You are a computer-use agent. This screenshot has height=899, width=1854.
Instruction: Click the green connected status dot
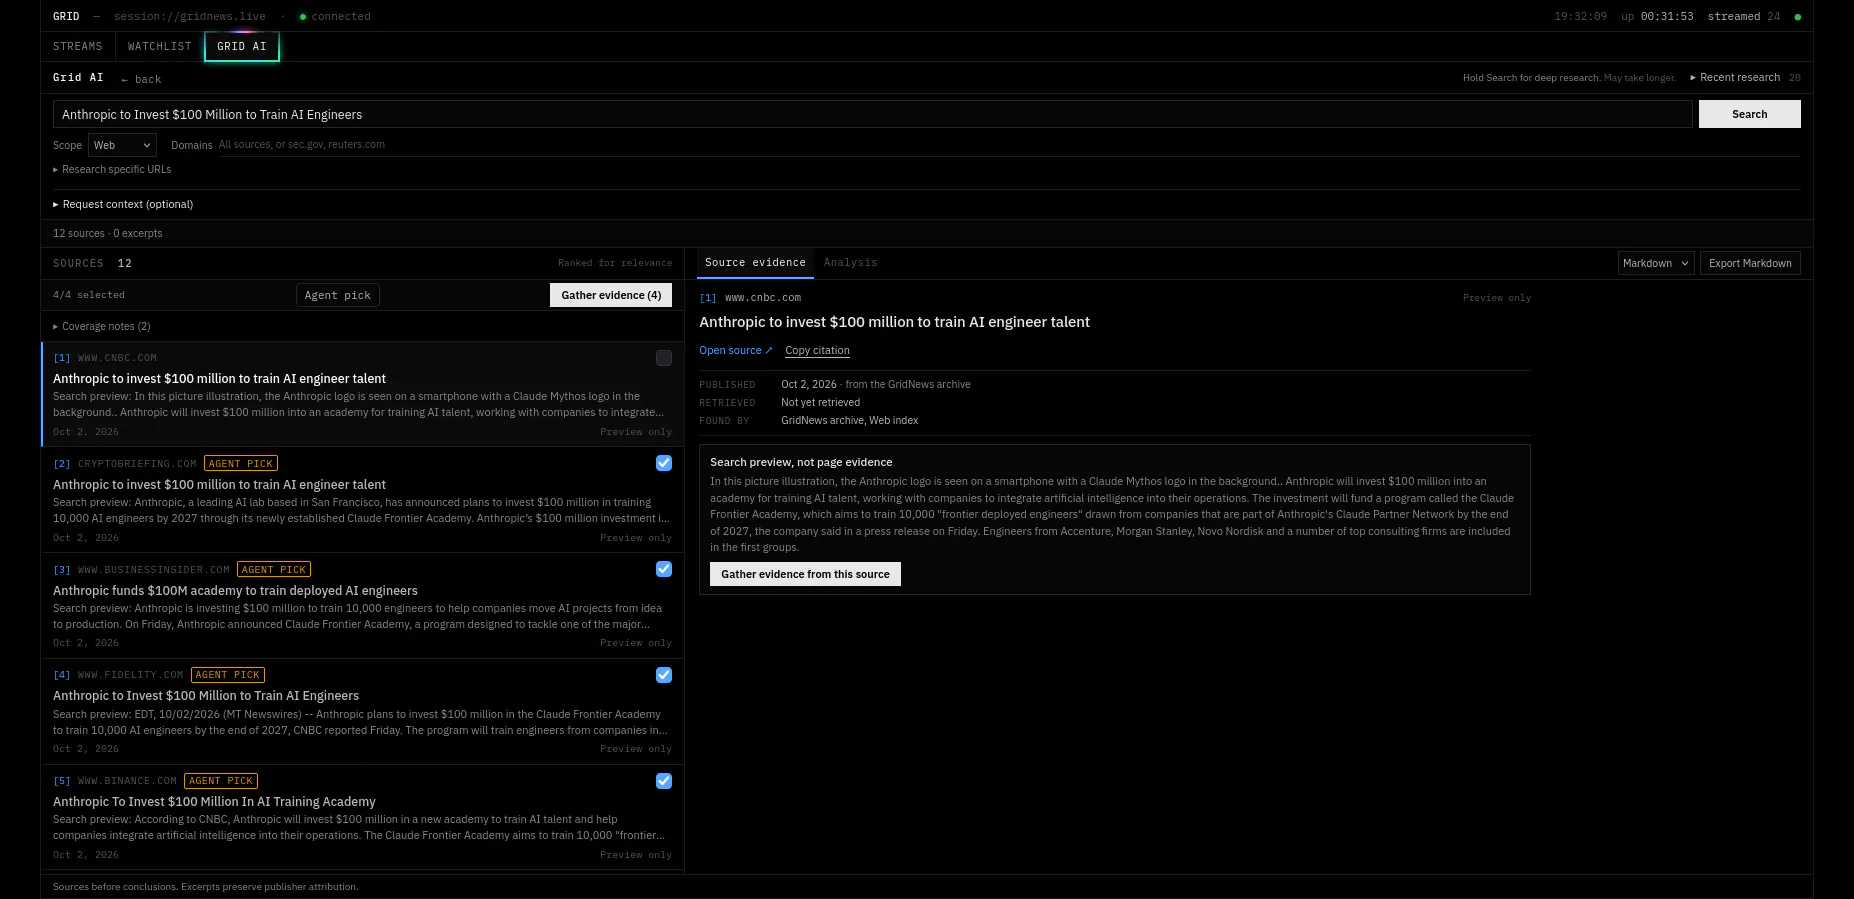click(x=303, y=17)
